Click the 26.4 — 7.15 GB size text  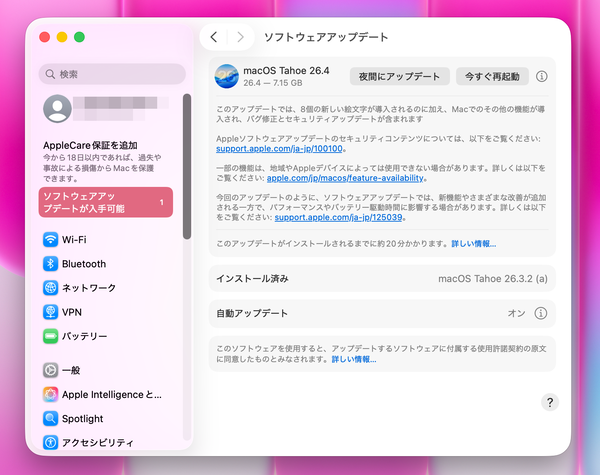click(x=273, y=83)
